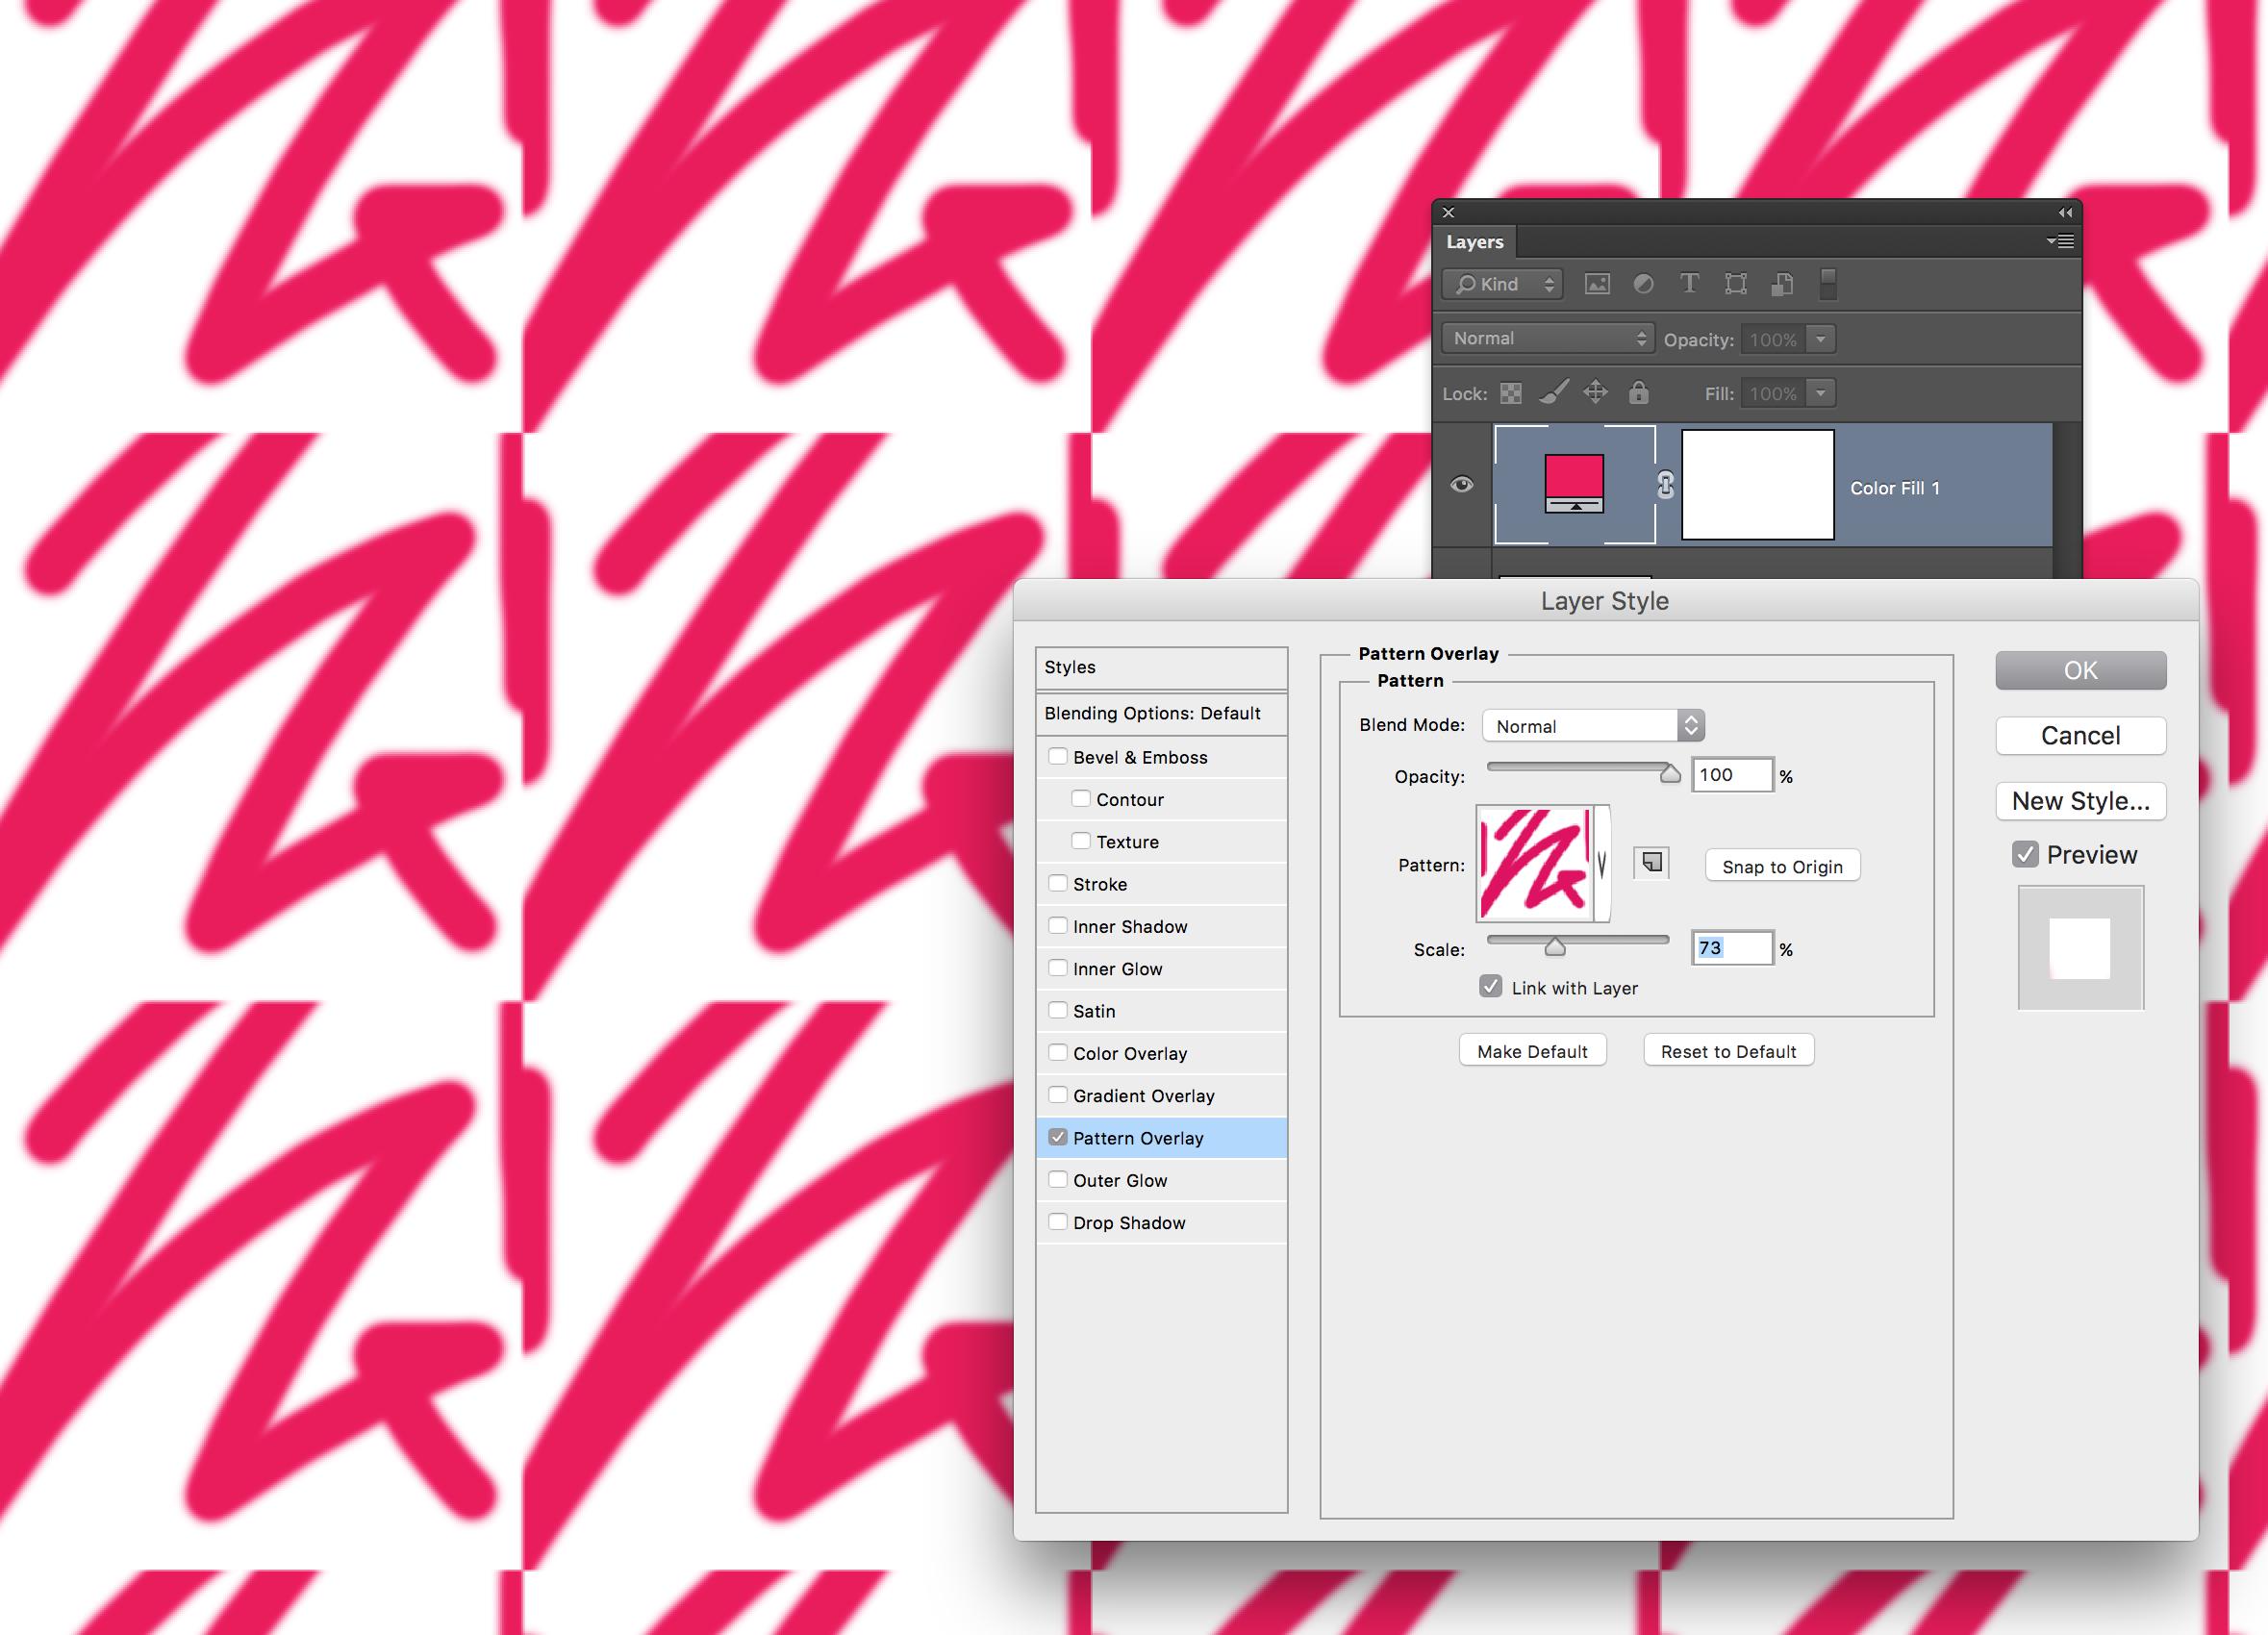Select the filter for pixel layers icon
2268x1635 pixels.
(x=1597, y=284)
